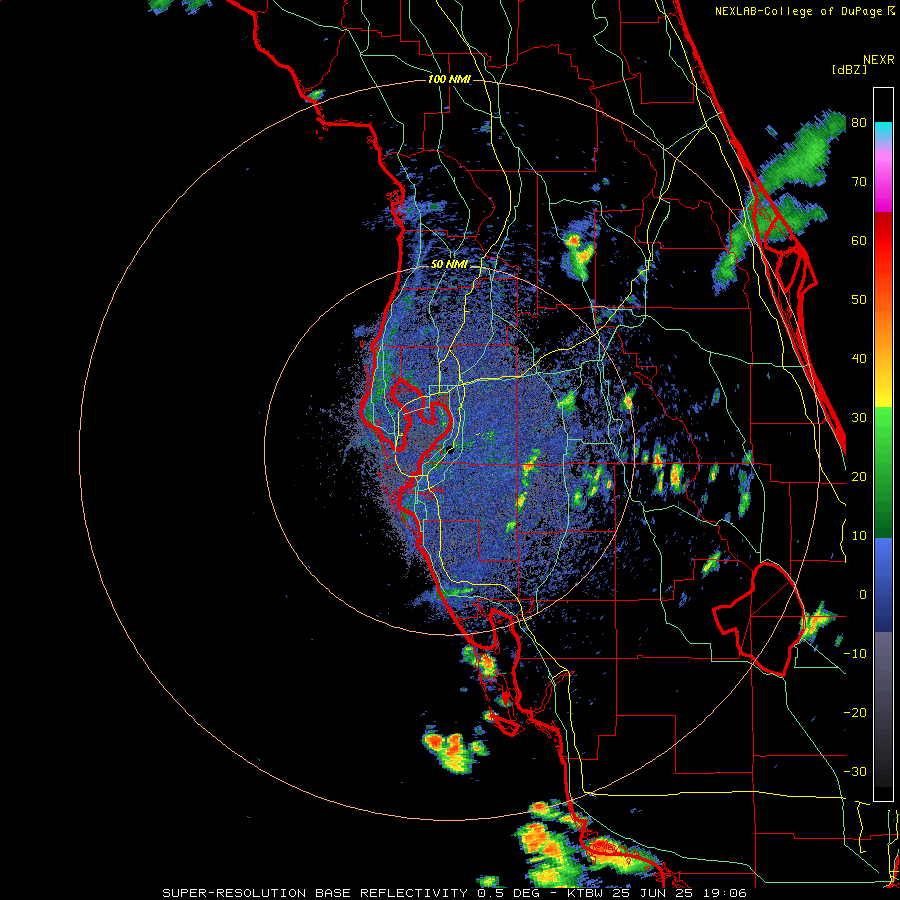
Task: Click the 100 NMI range ring label
Action: point(449,79)
